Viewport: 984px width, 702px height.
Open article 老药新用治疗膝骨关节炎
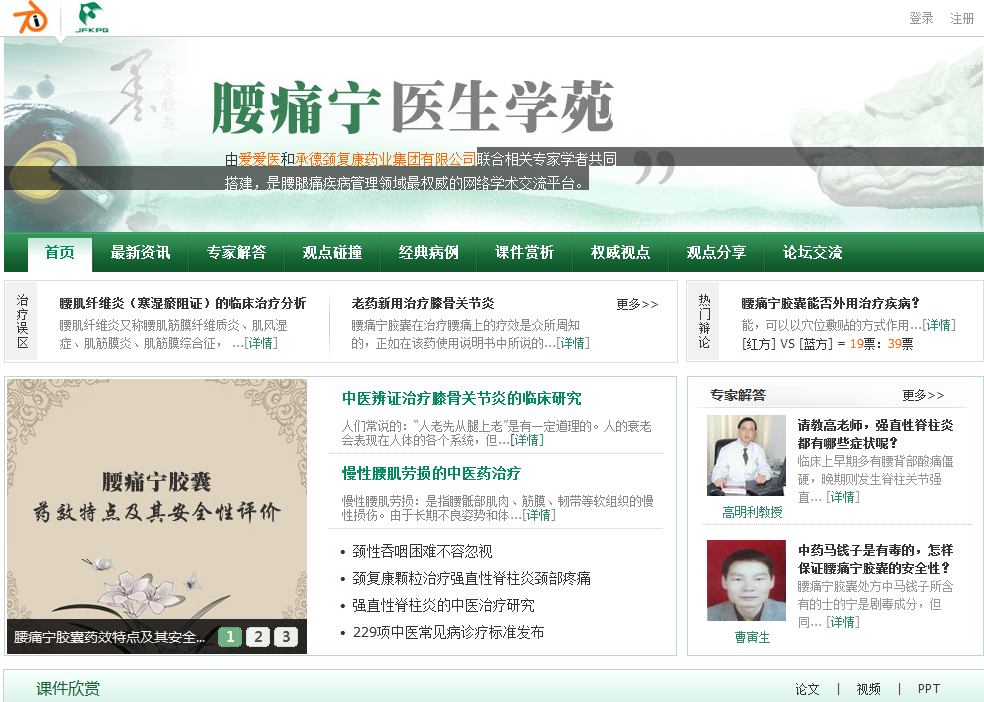coord(423,304)
